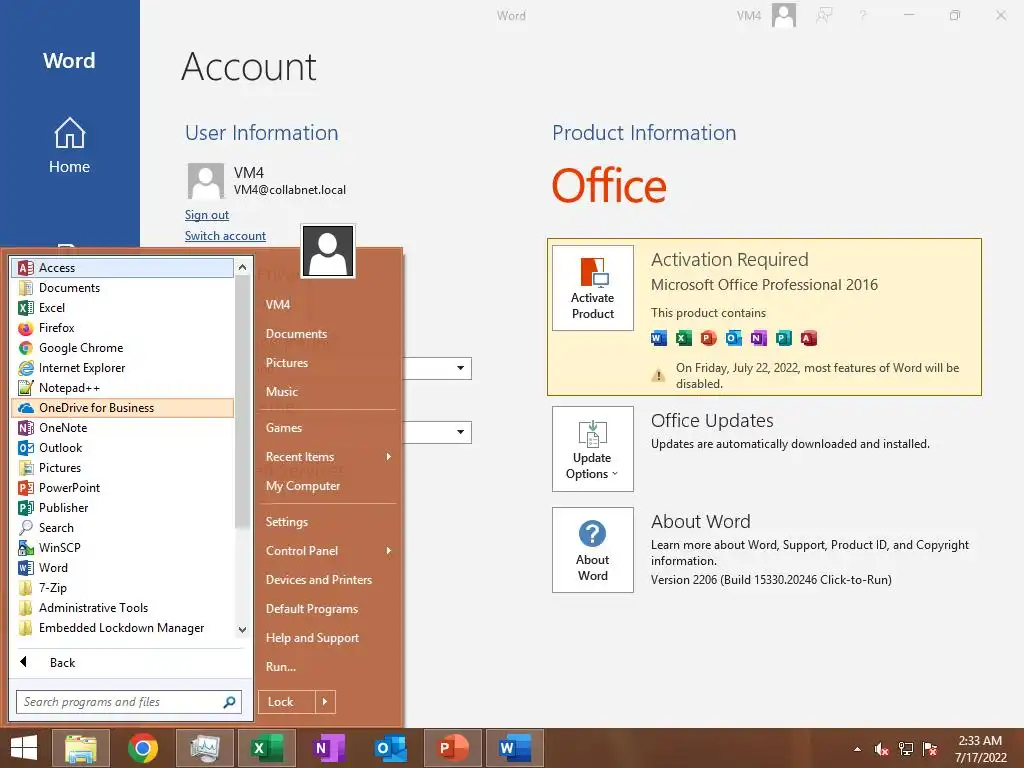Screen dimensions: 1024x768
Task: Open the clock showing 2:33 AM
Action: point(980,749)
